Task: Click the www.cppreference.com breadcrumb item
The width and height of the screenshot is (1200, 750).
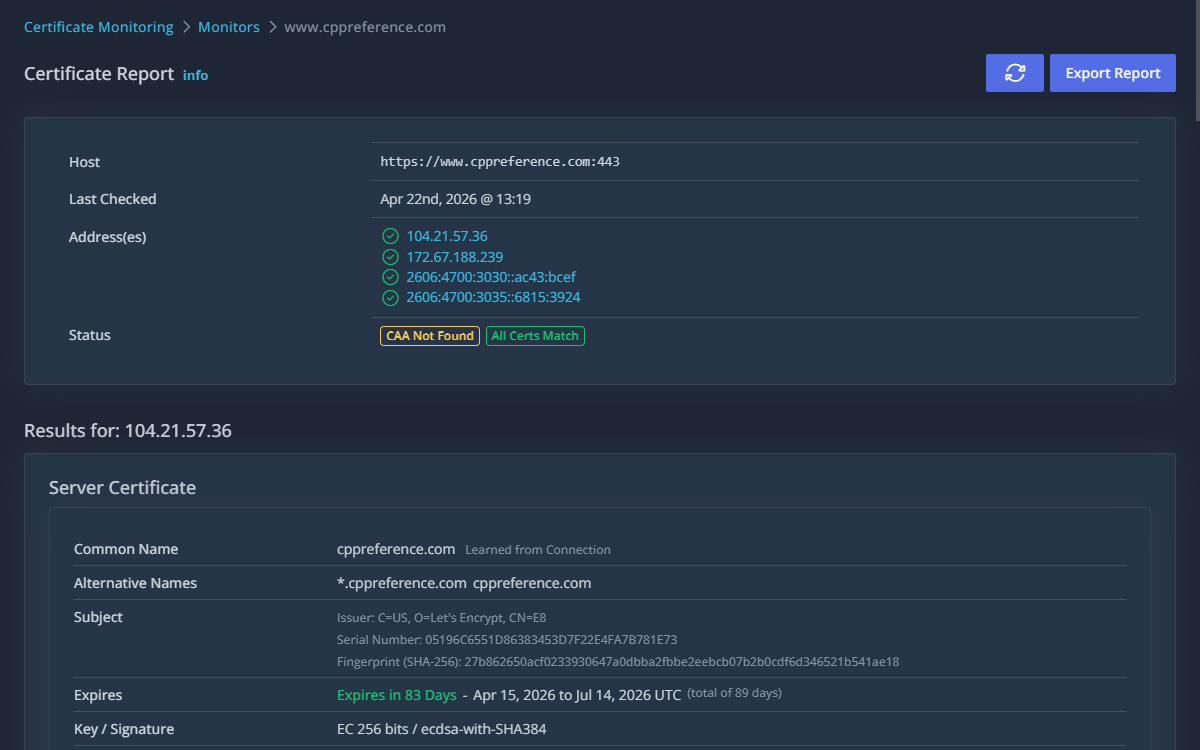Action: pyautogui.click(x=365, y=27)
